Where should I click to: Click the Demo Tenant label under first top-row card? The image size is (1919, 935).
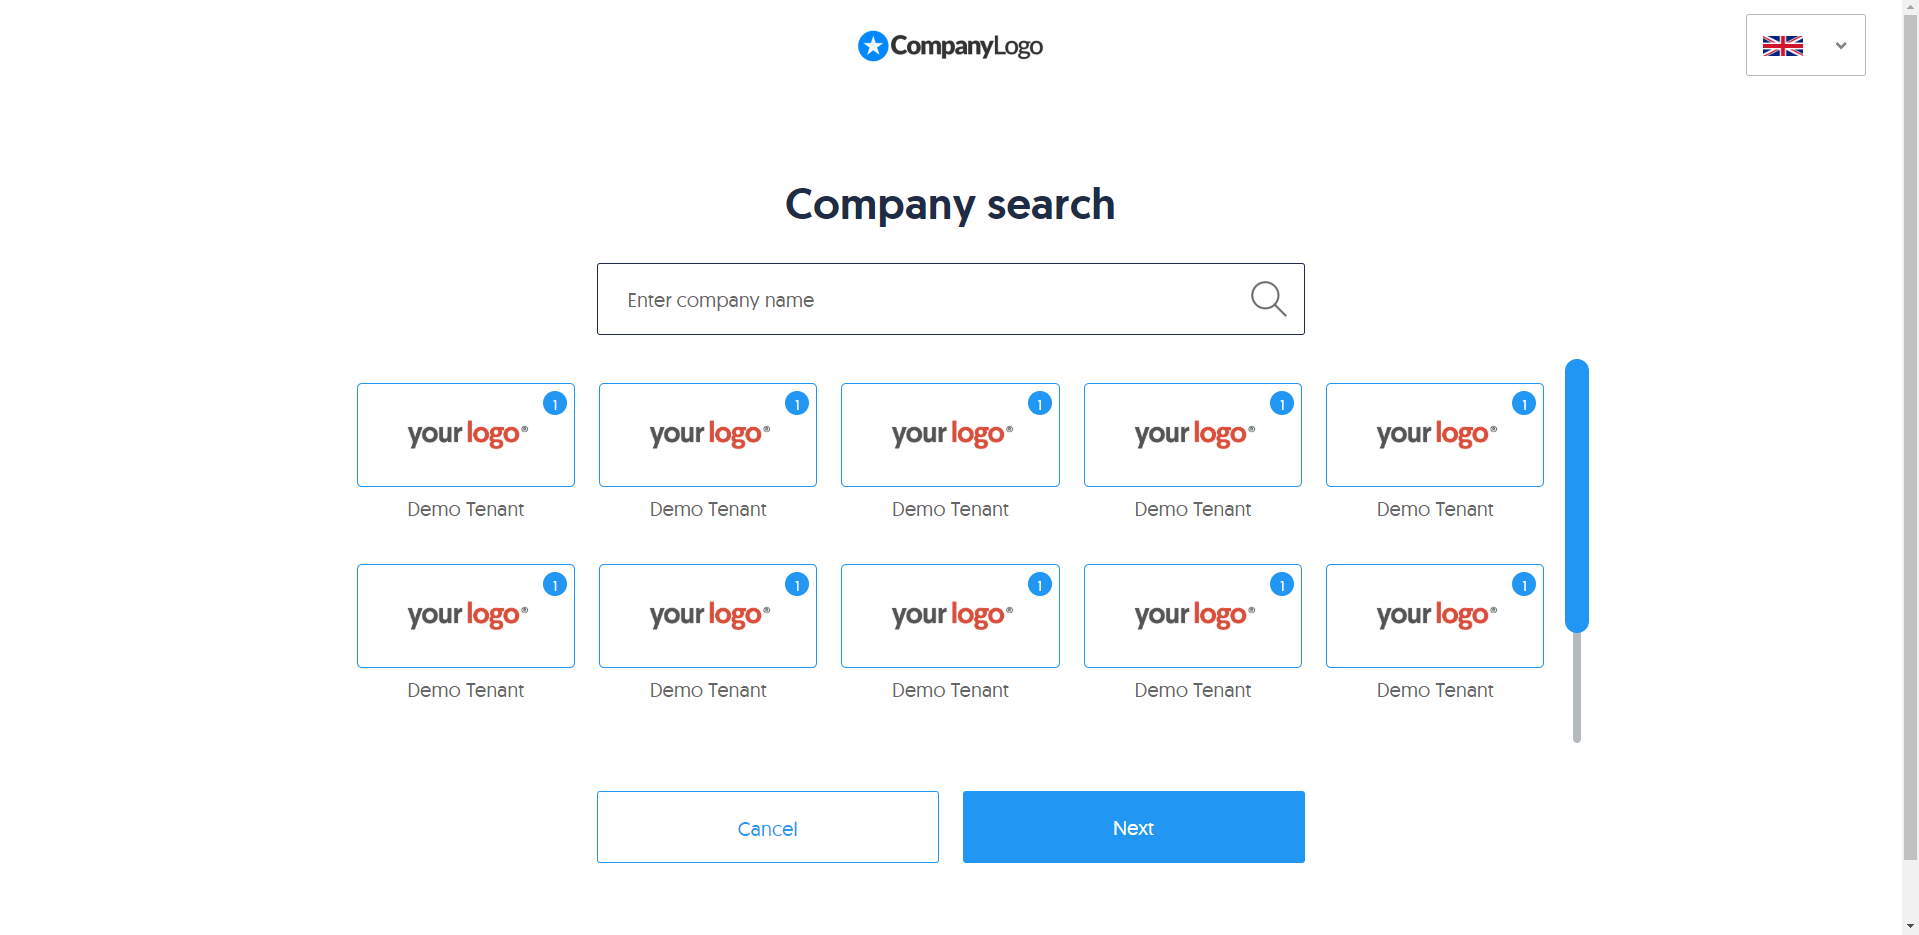tap(466, 509)
